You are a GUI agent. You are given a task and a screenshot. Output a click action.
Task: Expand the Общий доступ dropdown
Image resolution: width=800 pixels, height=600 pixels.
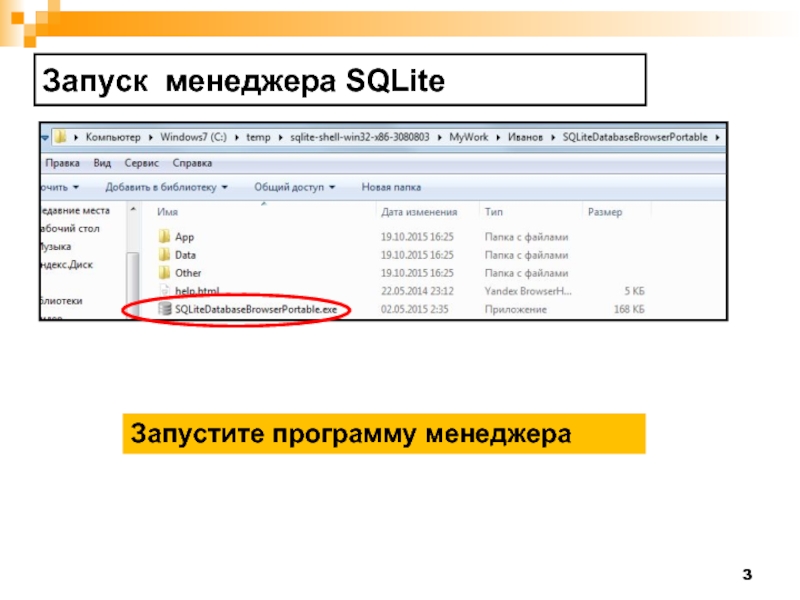coord(294,187)
